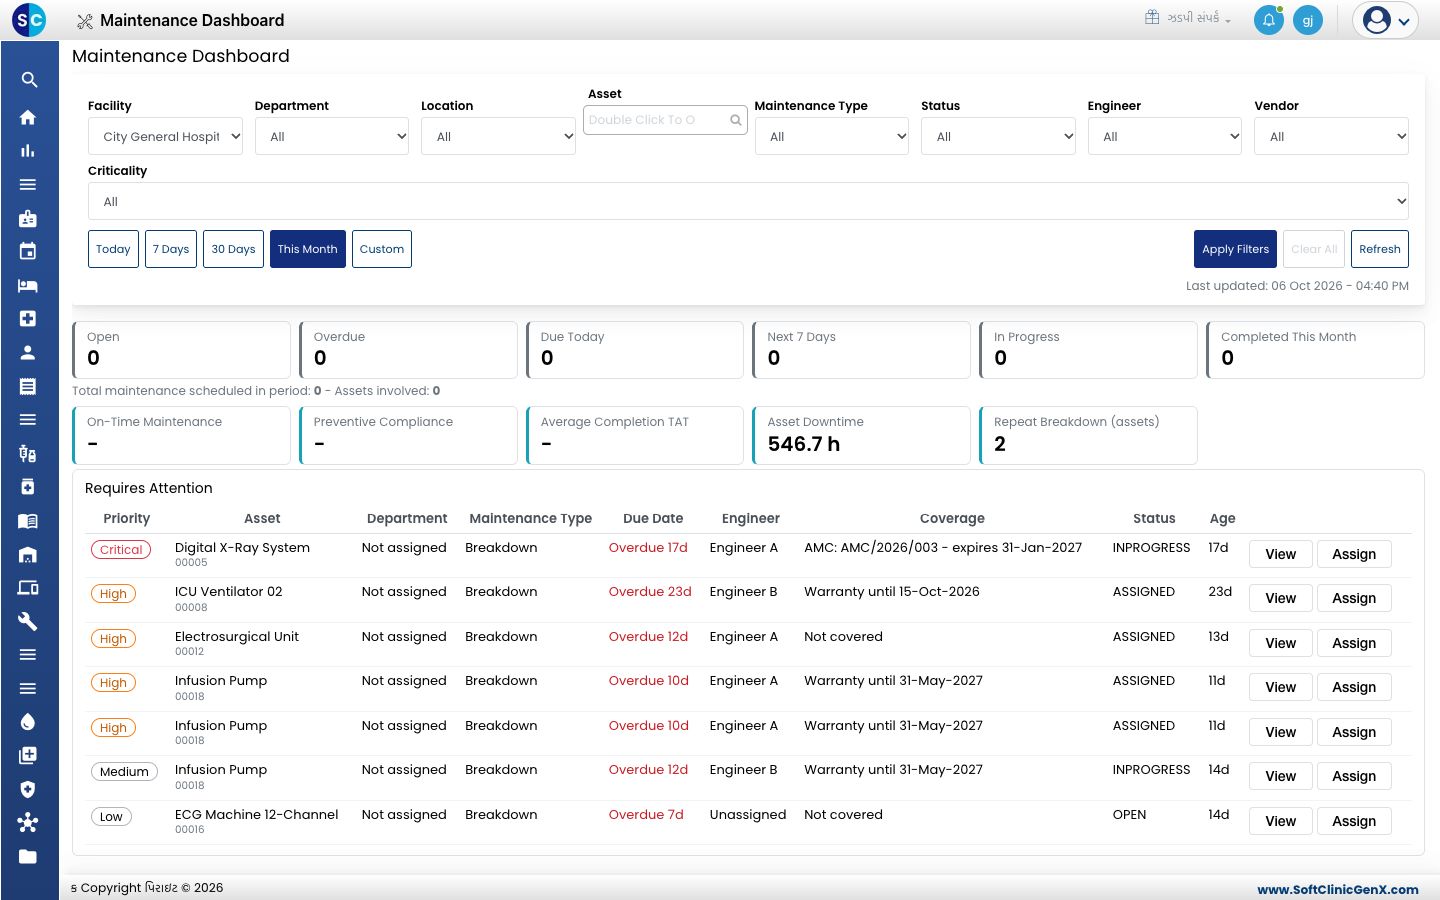Open the Maintenance Type dropdown
Image resolution: width=1440 pixels, height=900 pixels.
[832, 136]
